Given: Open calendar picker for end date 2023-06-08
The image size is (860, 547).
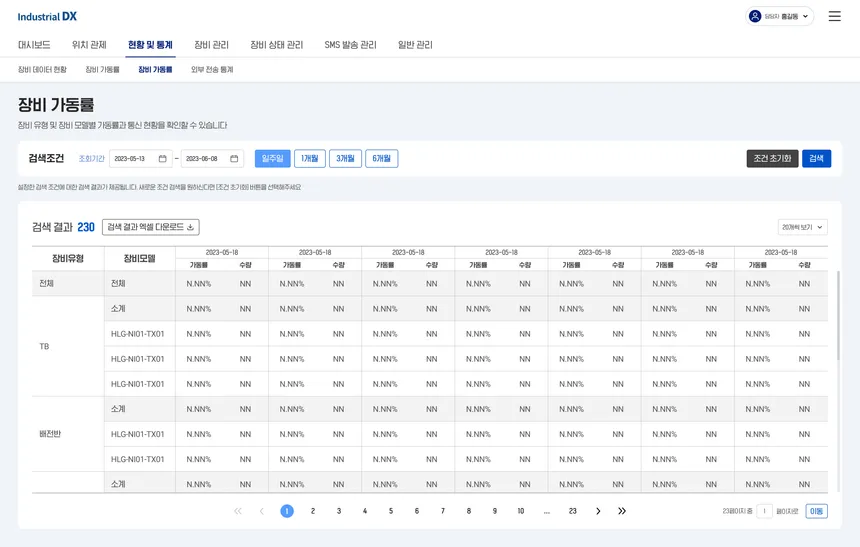Looking at the screenshot, I should (234, 159).
